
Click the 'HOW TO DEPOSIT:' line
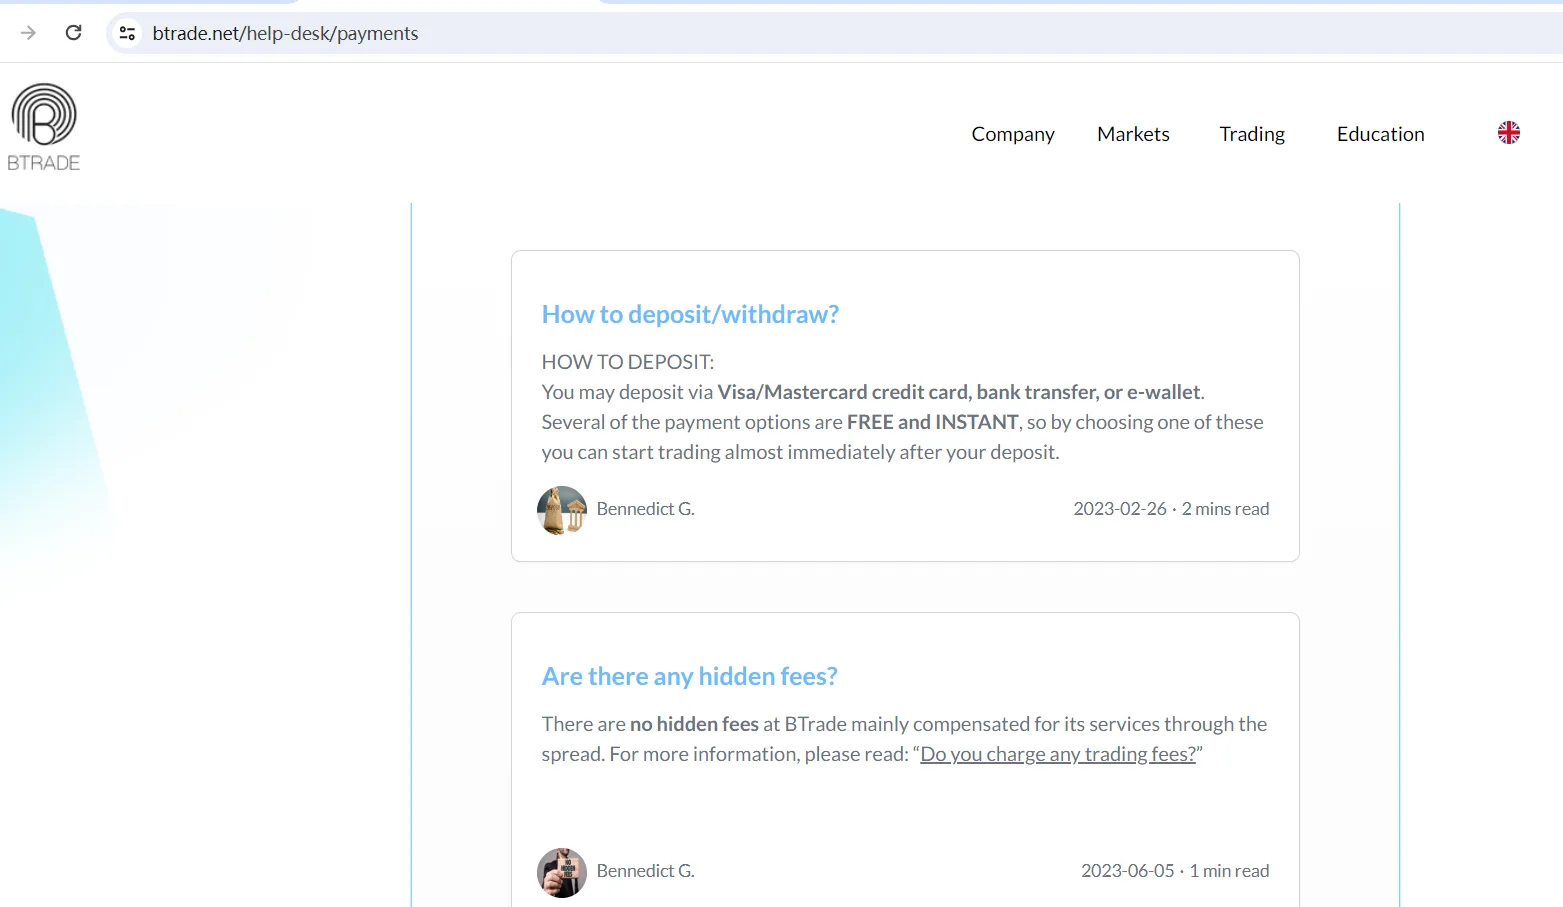point(628,362)
